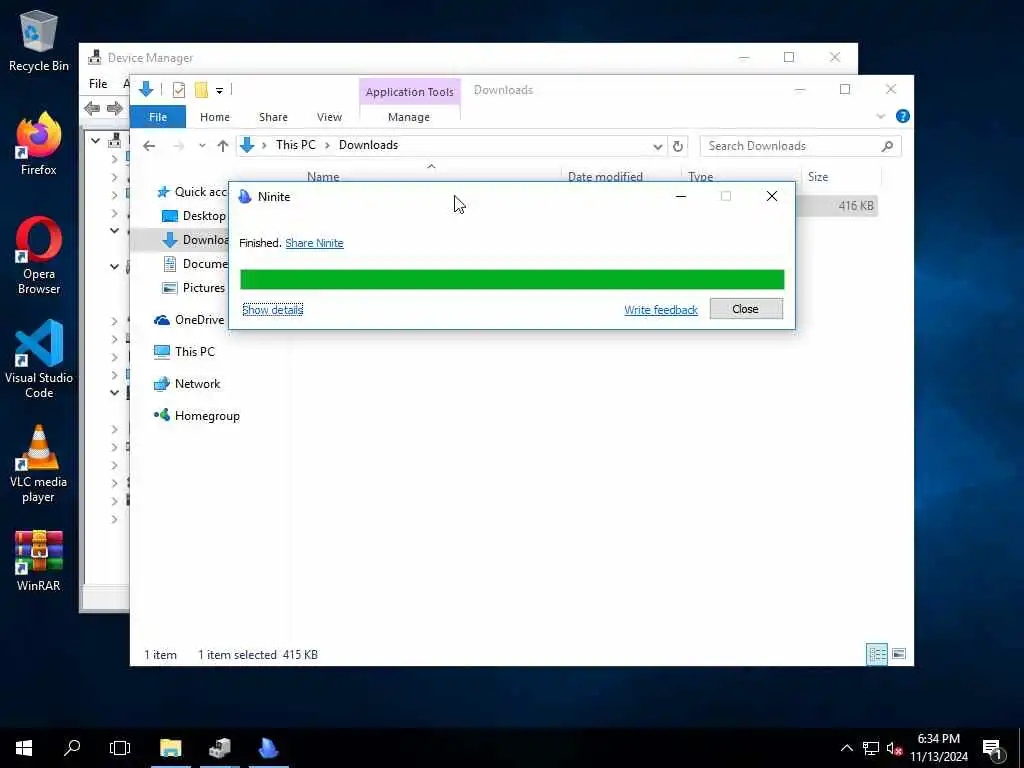Open VLC media player desktop shortcut
1024x768 pixels.
click(x=39, y=464)
